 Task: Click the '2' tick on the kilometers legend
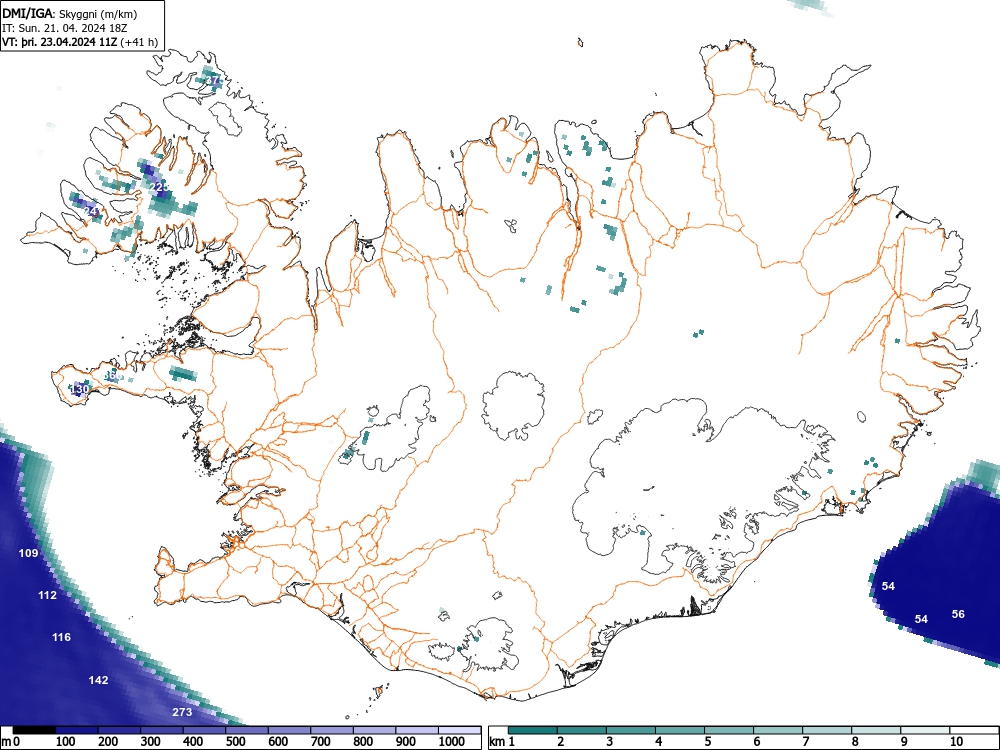point(560,742)
